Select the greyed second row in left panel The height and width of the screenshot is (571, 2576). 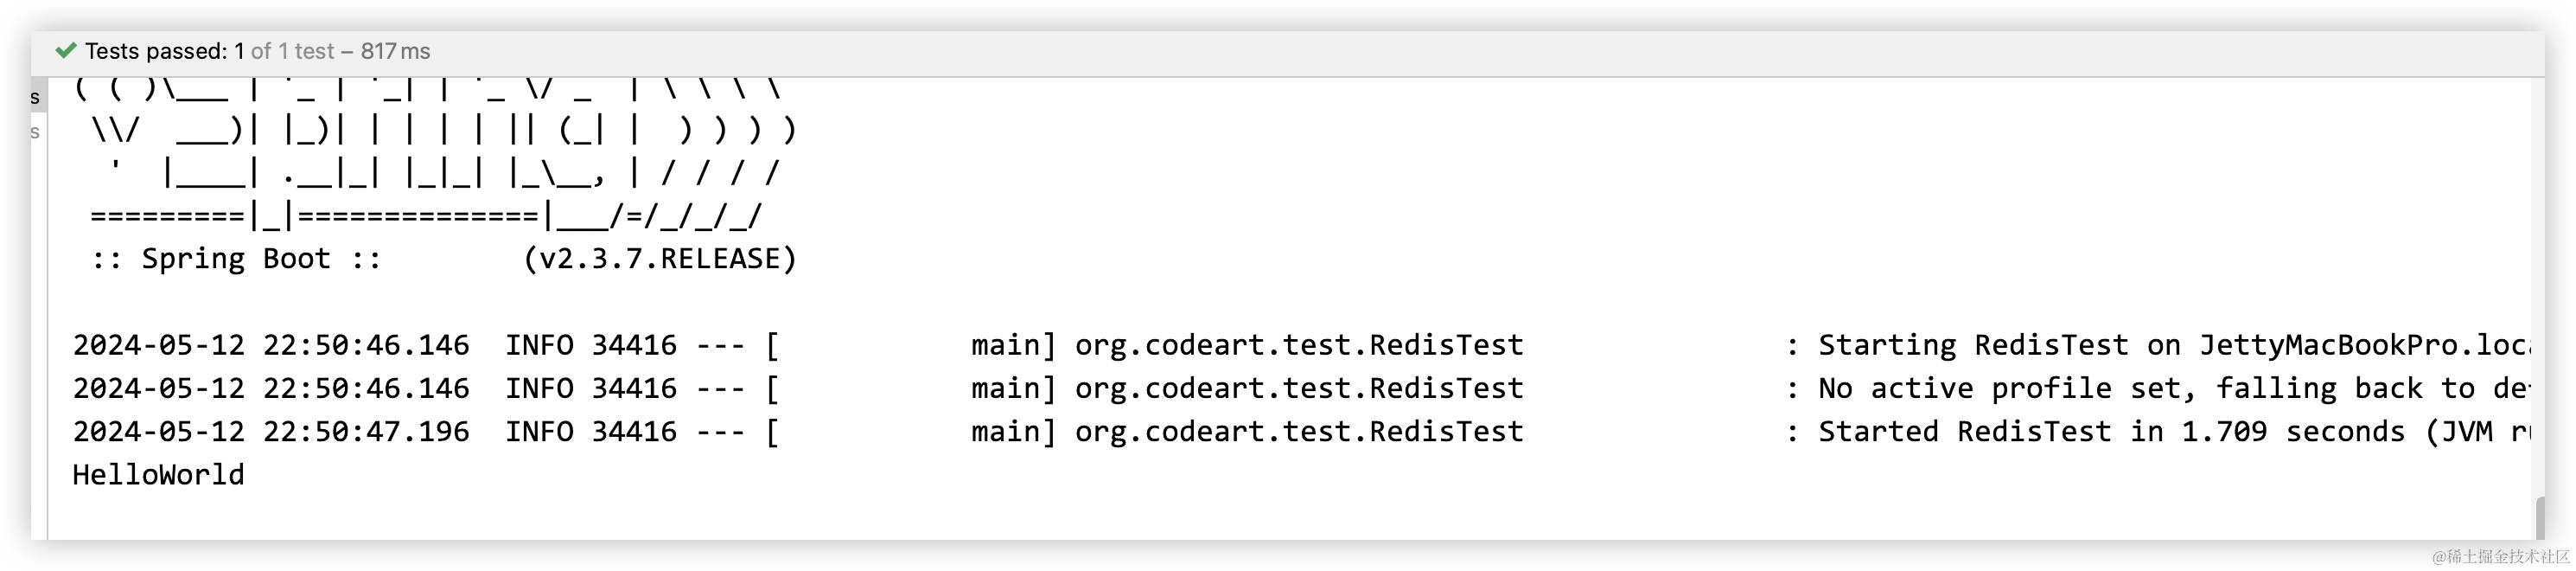[36, 132]
